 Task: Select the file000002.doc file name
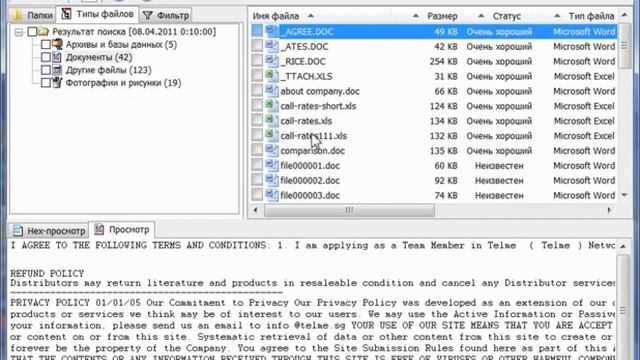(x=310, y=180)
